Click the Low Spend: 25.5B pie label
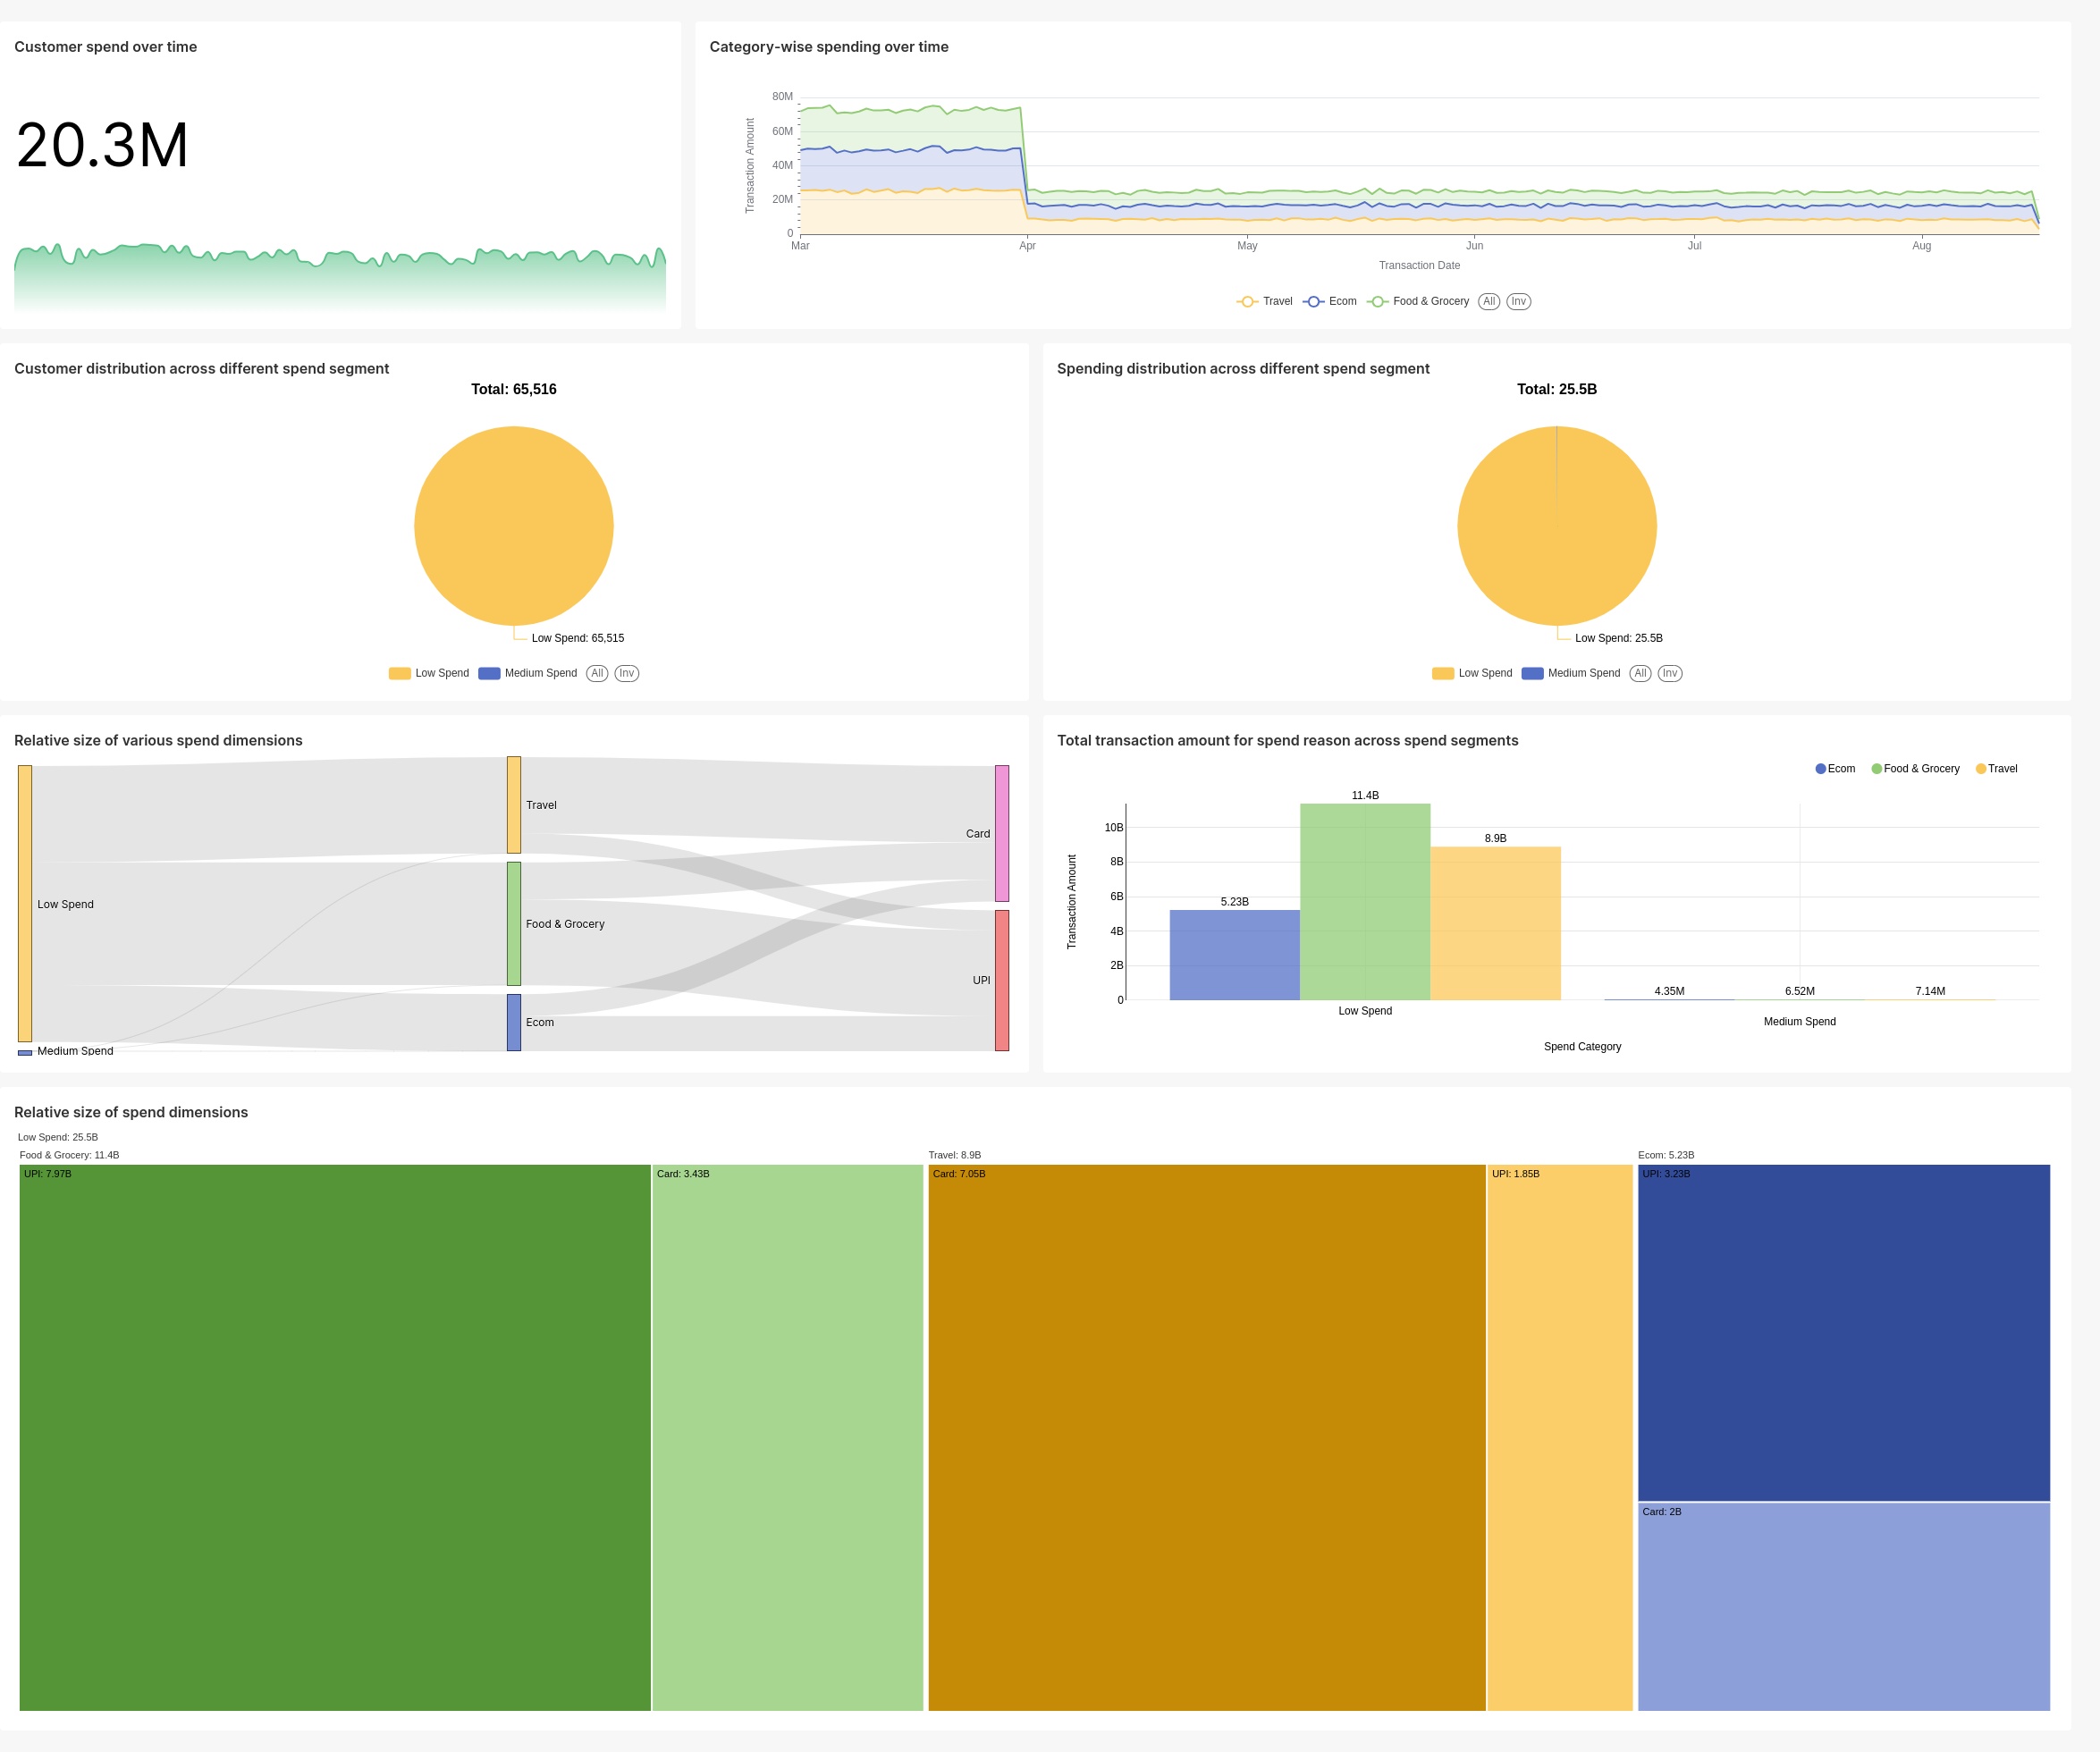 point(1619,638)
